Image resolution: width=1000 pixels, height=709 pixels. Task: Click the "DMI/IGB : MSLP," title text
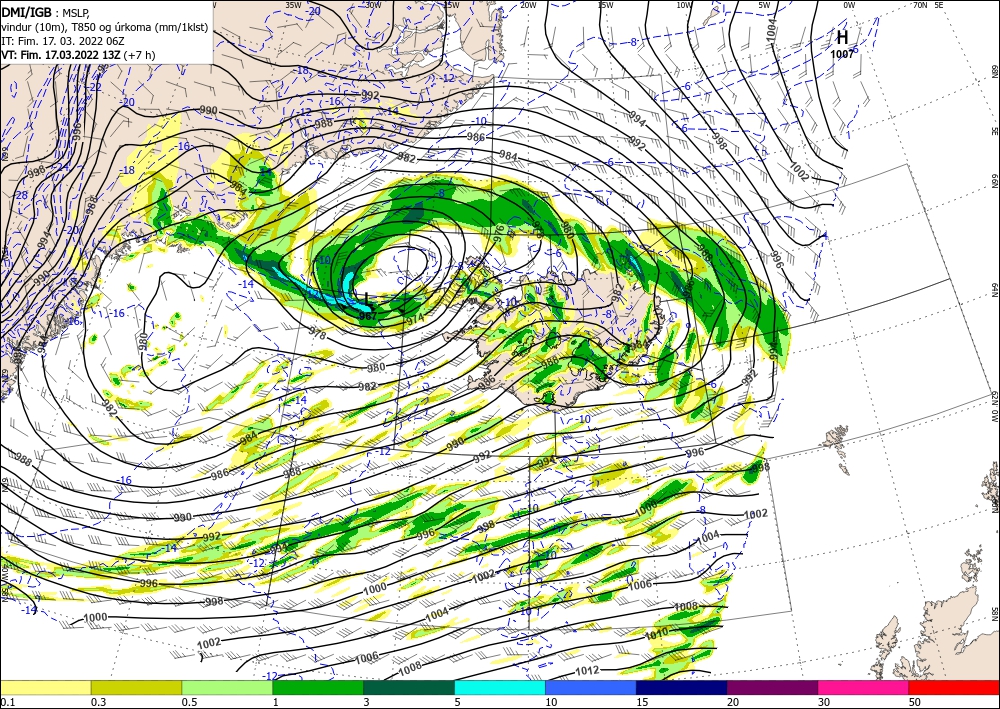click(x=46, y=12)
